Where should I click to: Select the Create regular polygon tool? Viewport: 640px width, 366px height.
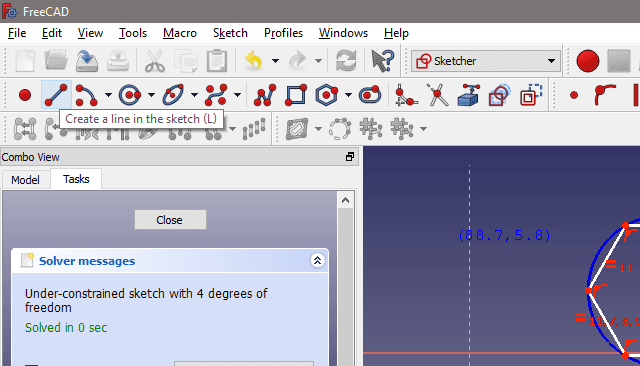point(327,95)
